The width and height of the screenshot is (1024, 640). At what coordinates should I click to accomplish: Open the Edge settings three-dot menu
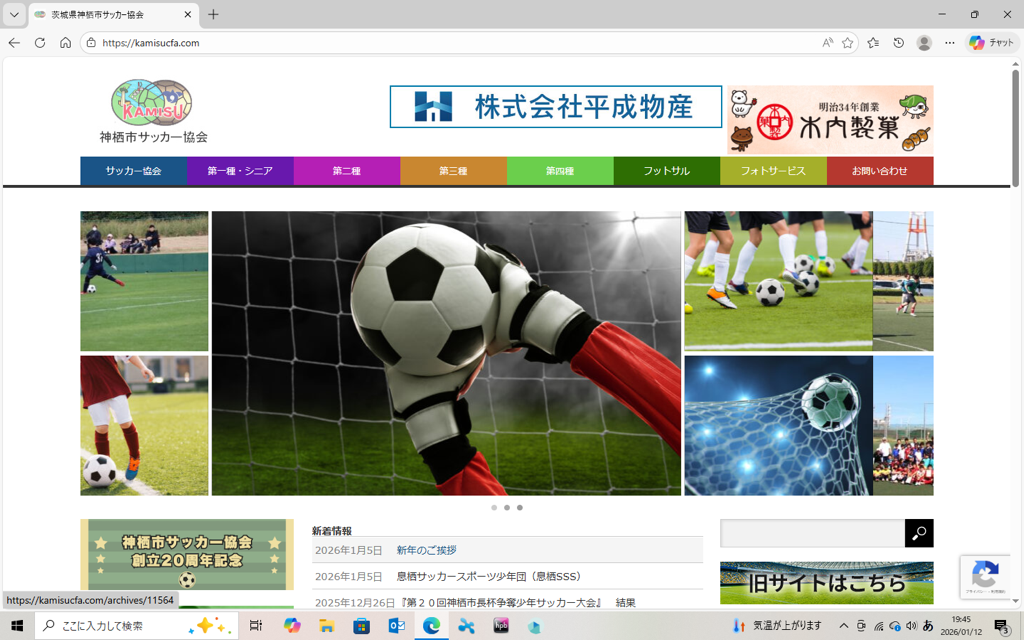click(950, 43)
